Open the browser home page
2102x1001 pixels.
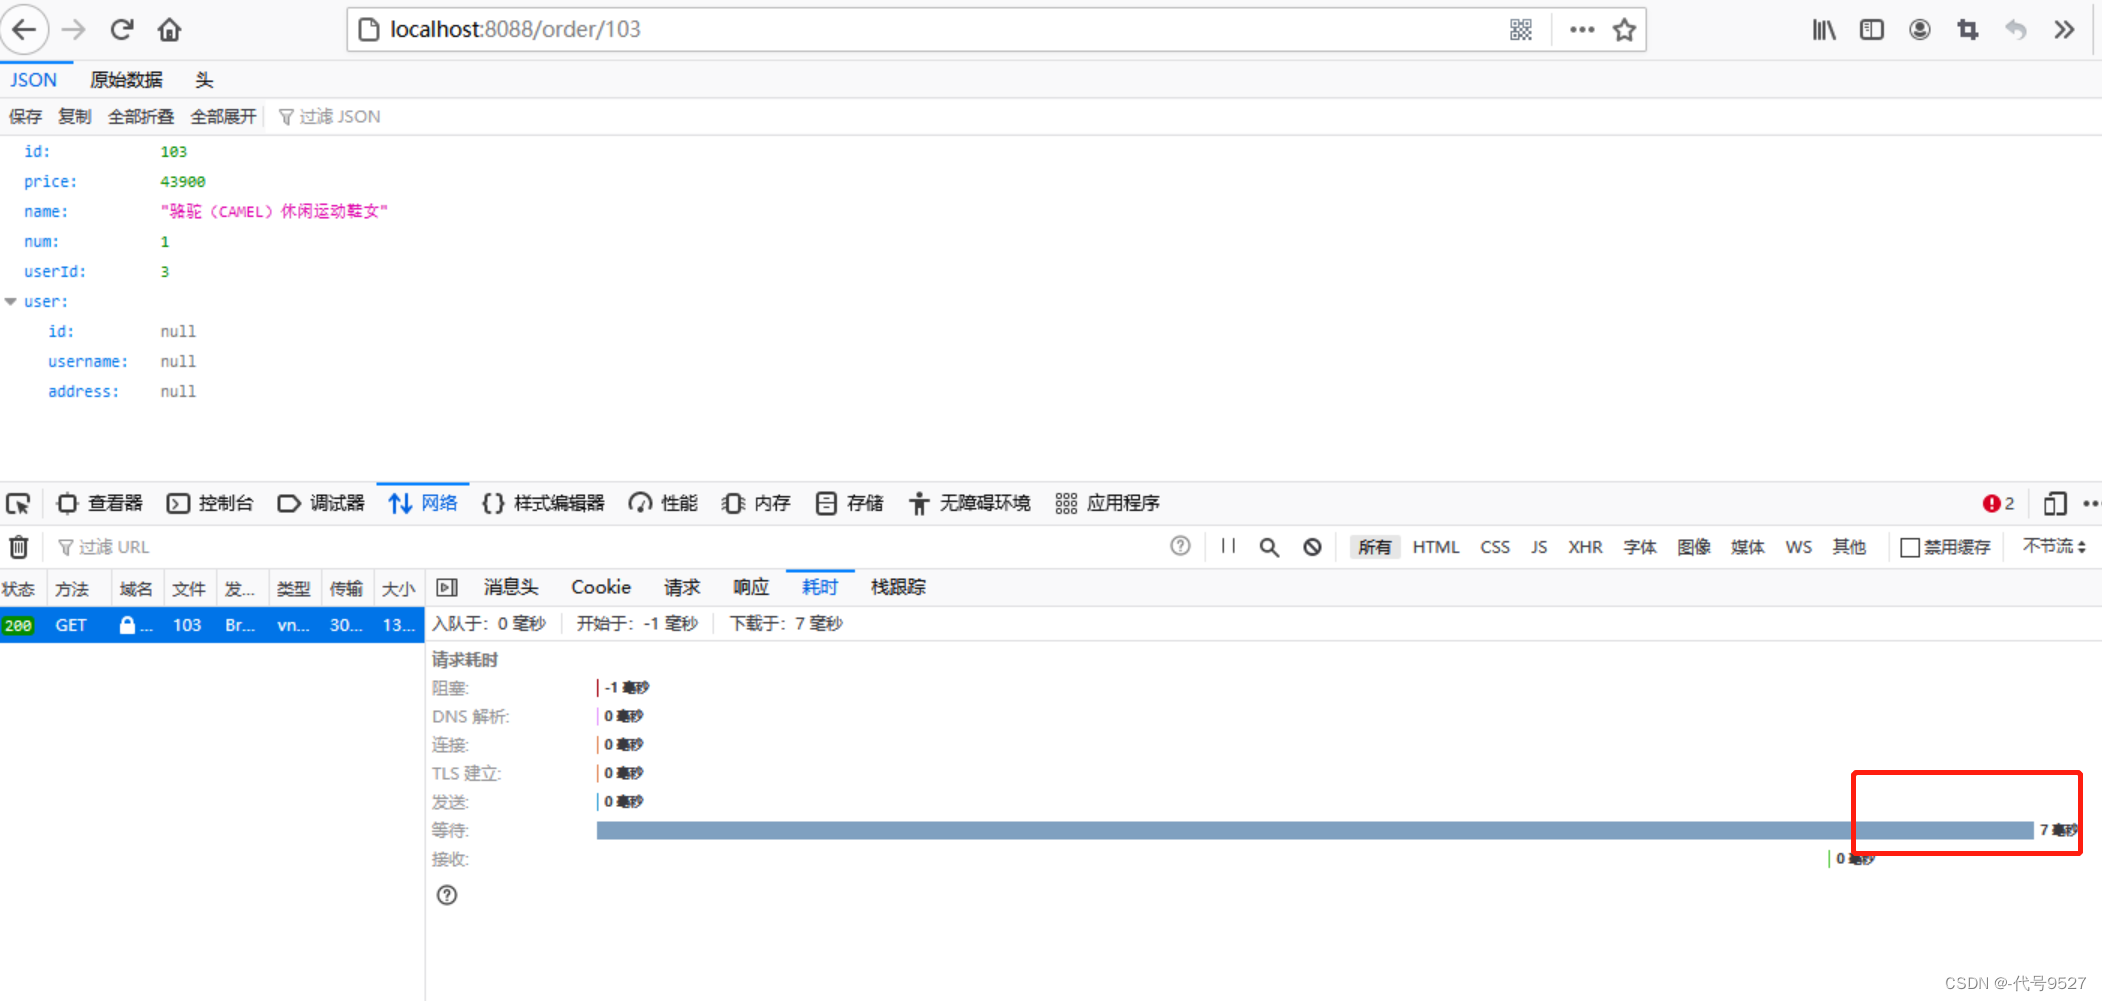[169, 29]
